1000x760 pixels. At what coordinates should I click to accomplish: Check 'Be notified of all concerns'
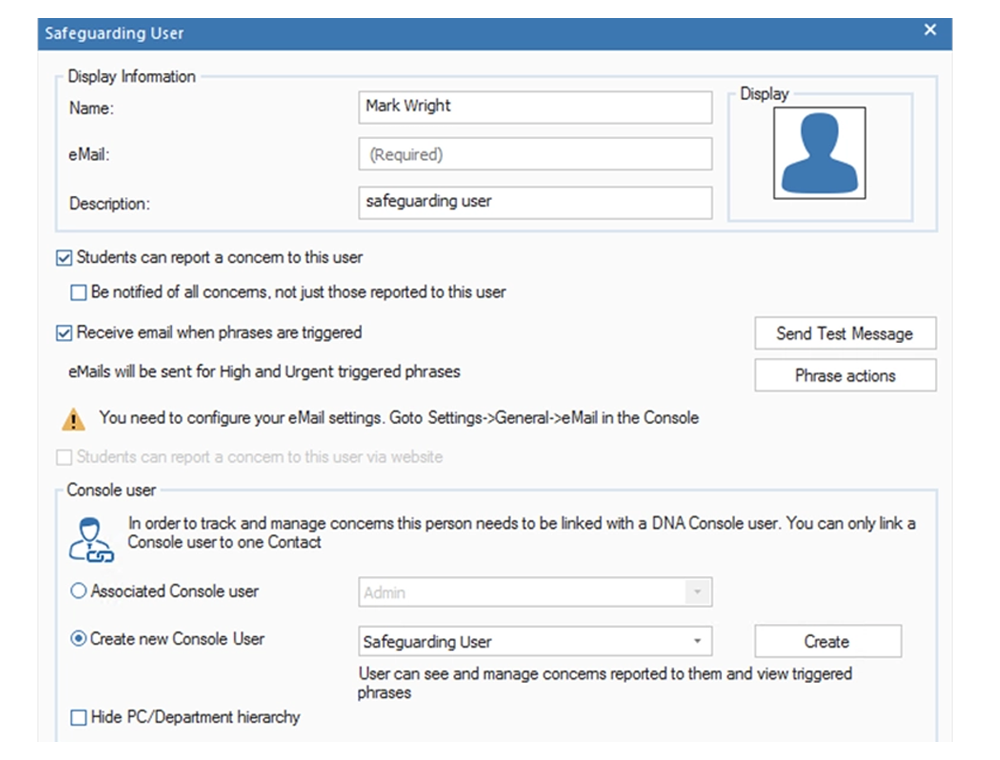click(77, 292)
